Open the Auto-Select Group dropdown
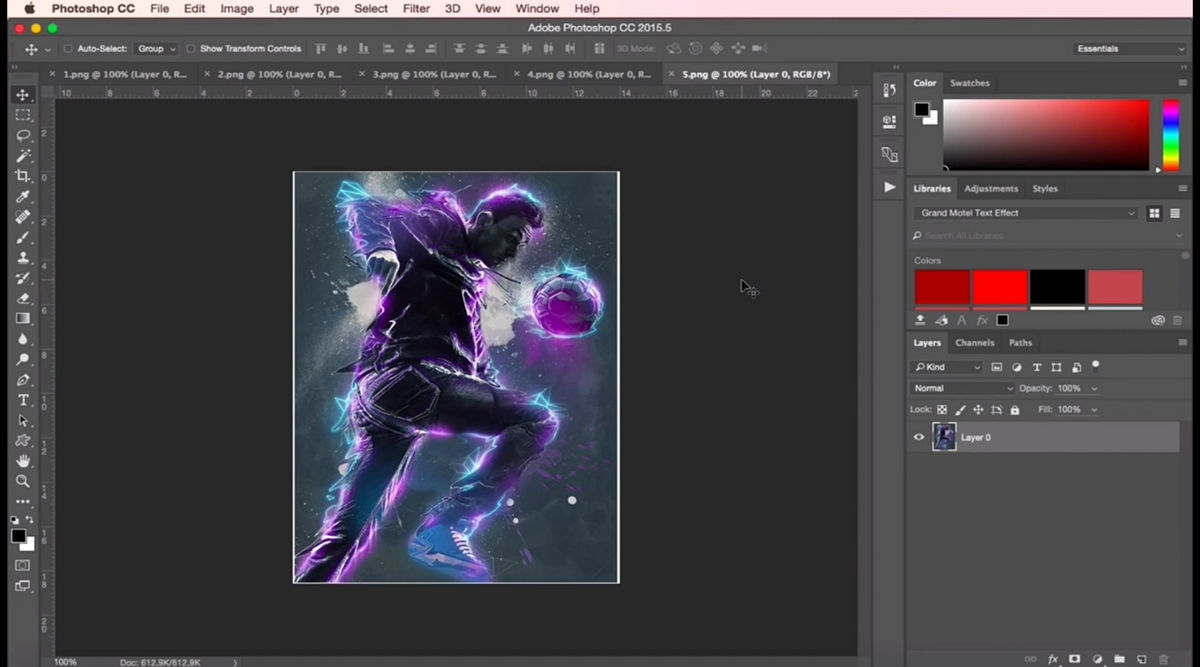The width and height of the screenshot is (1200, 667). point(157,48)
